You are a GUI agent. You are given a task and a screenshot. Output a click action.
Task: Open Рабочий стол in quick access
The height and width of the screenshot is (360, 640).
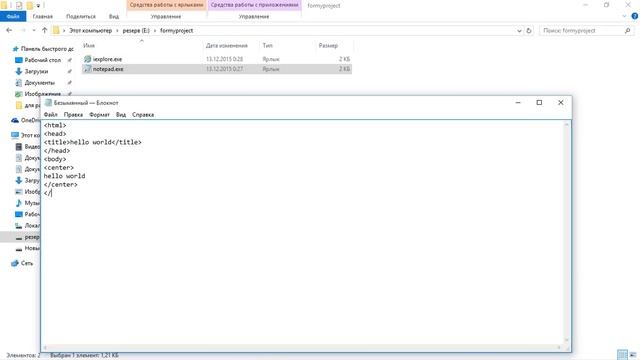point(42,60)
